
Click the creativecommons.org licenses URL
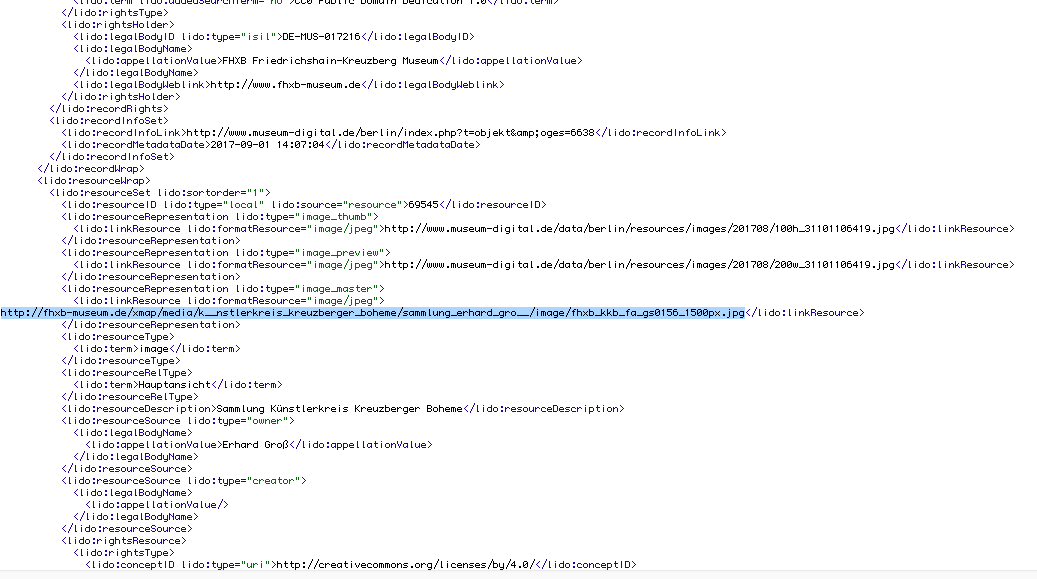[405, 565]
